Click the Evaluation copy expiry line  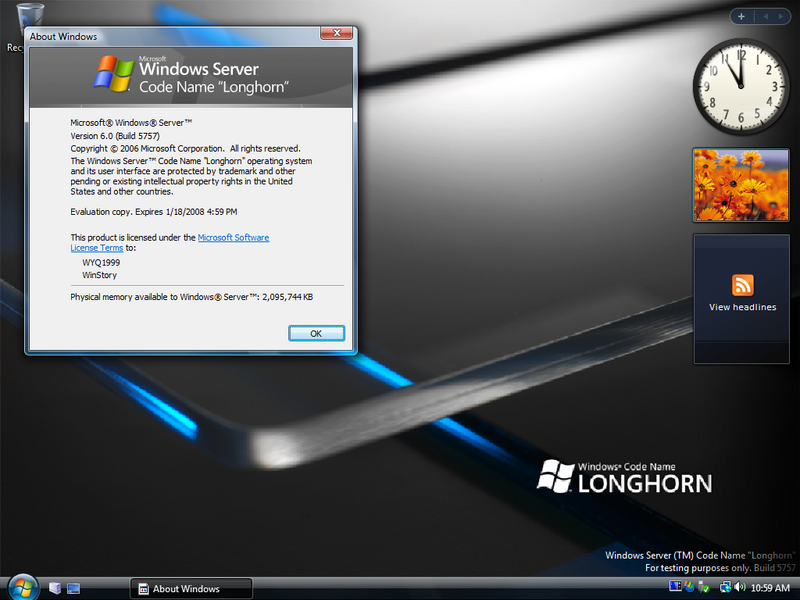pyautogui.click(x=154, y=212)
